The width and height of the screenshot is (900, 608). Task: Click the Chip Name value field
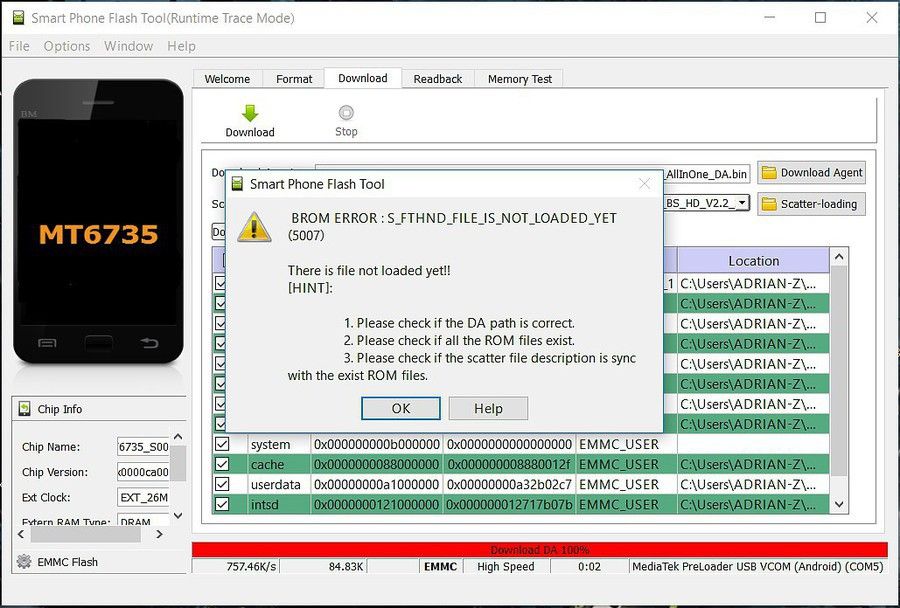[x=143, y=447]
